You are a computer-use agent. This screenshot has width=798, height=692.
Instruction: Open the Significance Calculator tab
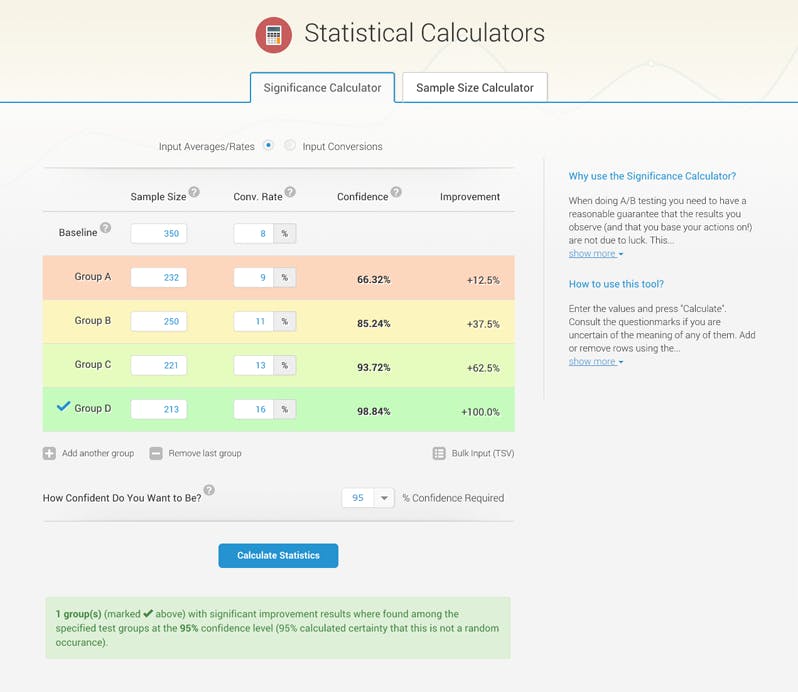pos(322,88)
